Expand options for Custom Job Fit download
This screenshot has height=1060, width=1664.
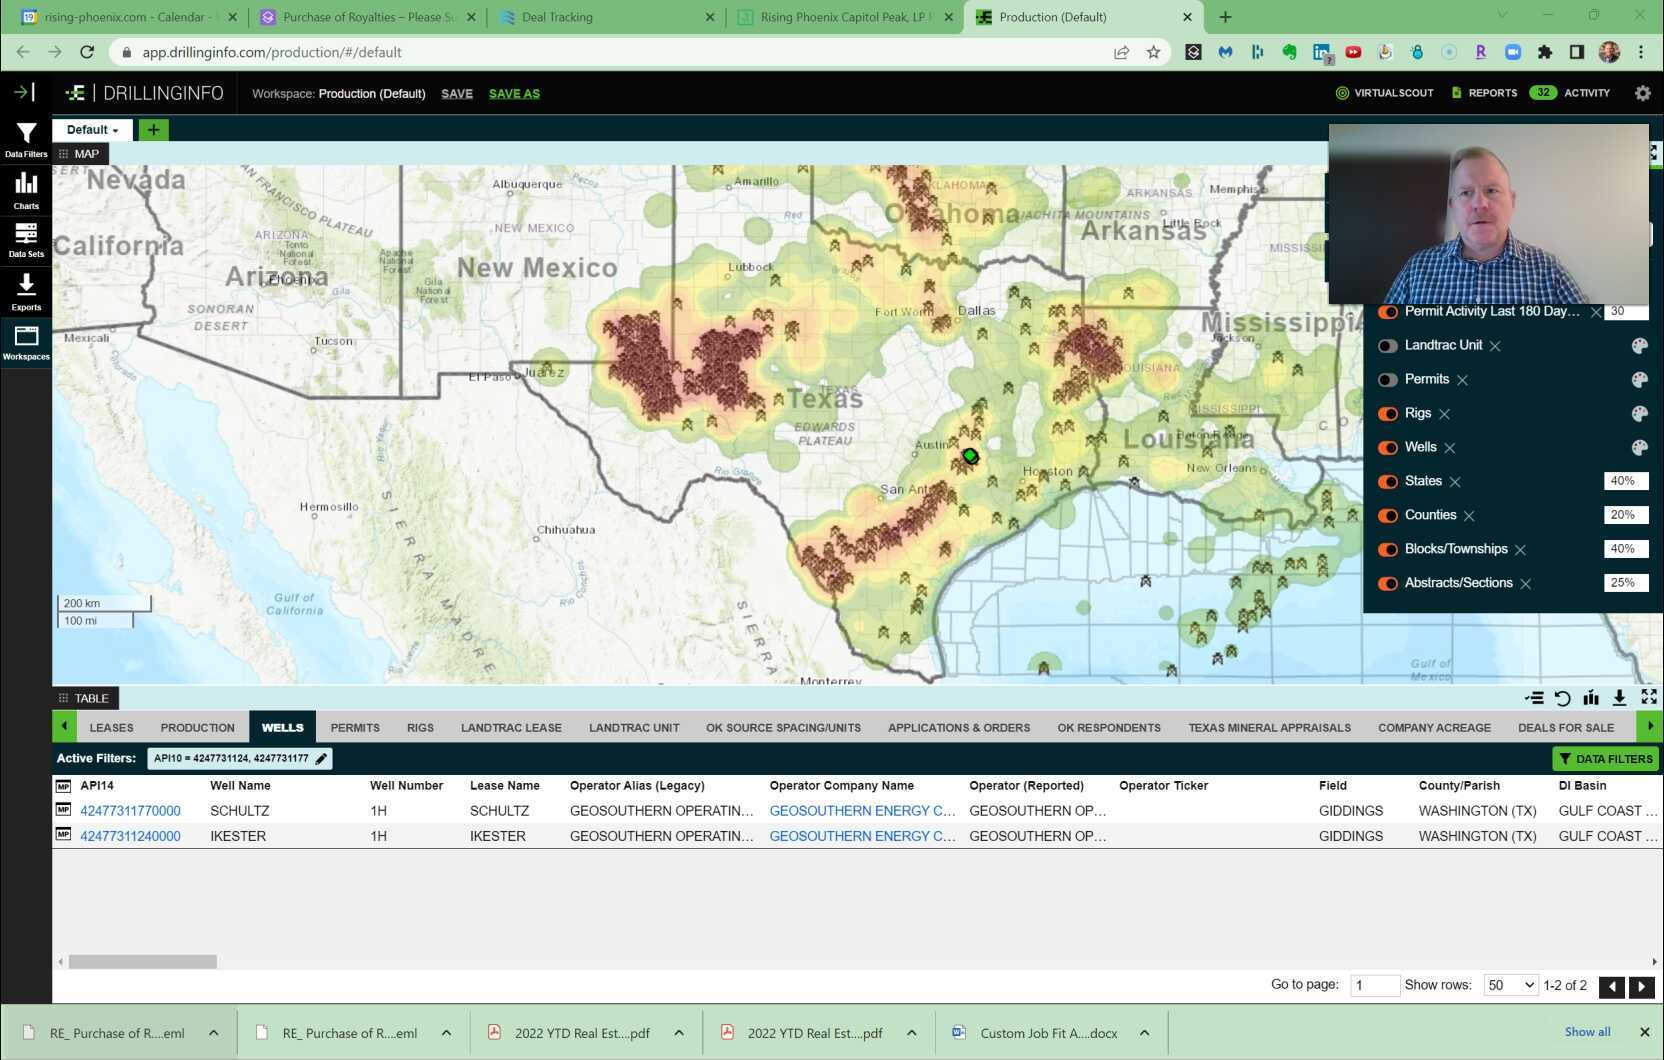(1144, 1033)
